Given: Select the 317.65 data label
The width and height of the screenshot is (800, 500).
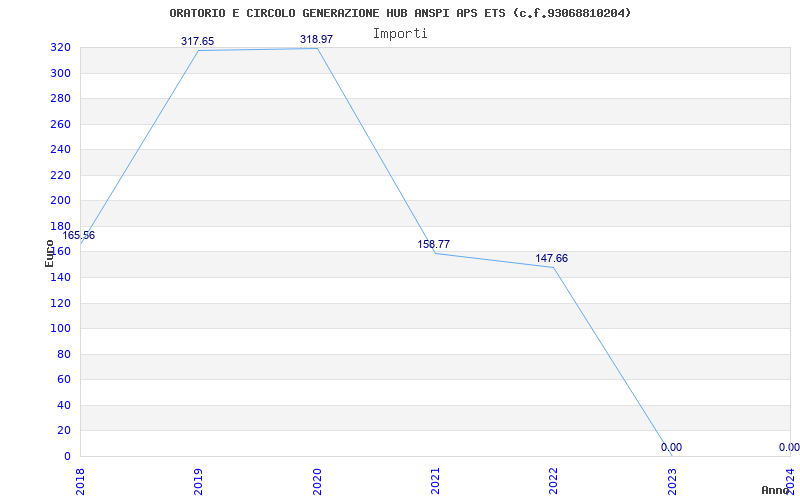Looking at the screenshot, I should [197, 41].
